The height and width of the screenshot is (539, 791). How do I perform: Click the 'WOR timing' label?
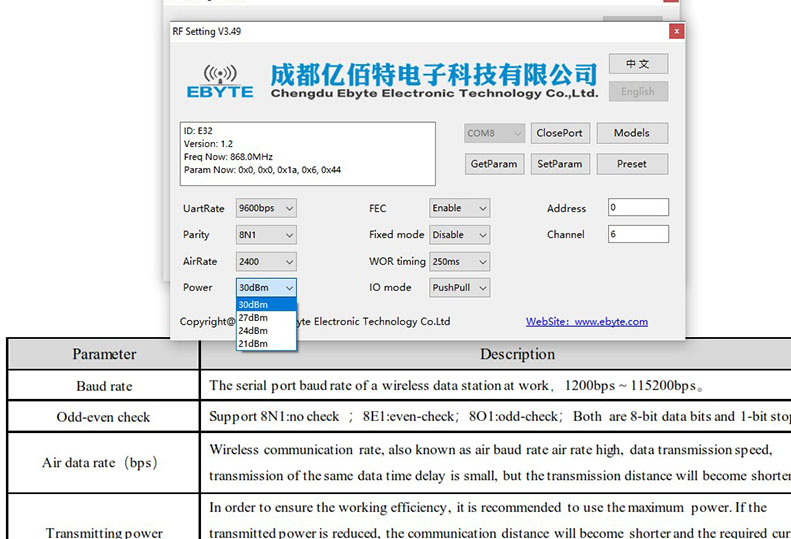(398, 261)
